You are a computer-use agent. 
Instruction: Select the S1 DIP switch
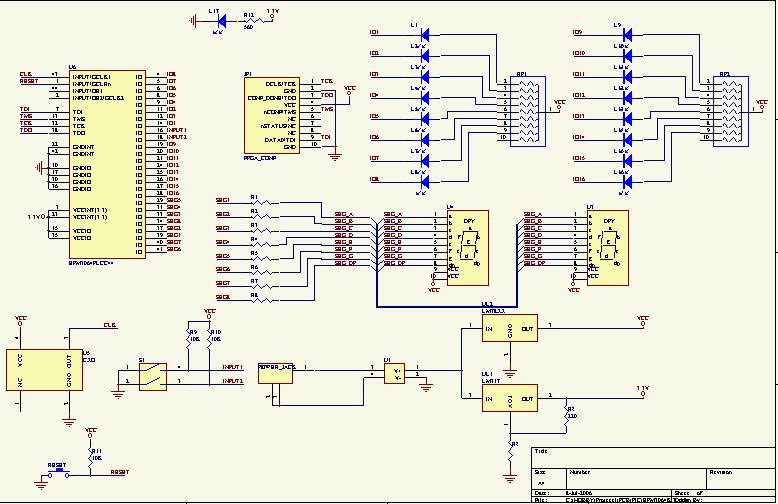pyautogui.click(x=153, y=377)
